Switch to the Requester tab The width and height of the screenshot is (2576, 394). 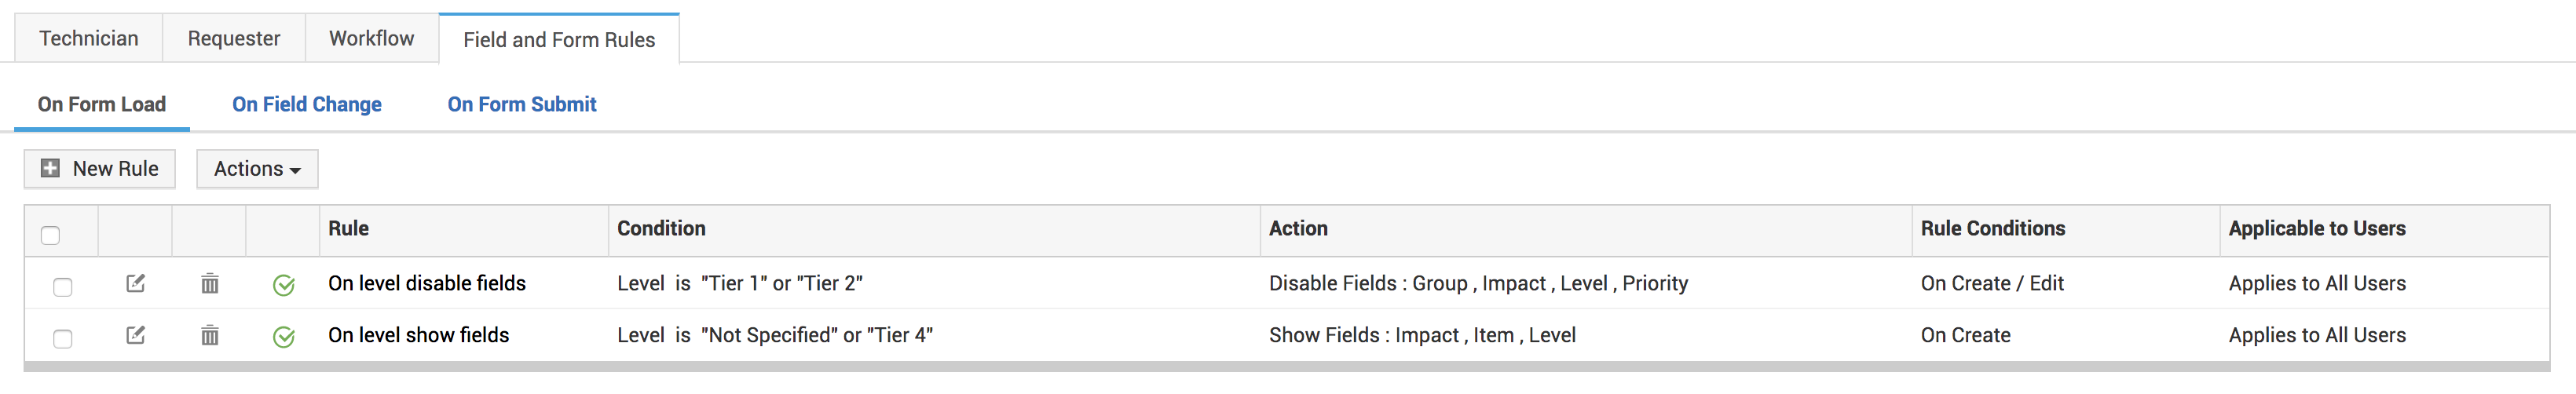pos(234,39)
